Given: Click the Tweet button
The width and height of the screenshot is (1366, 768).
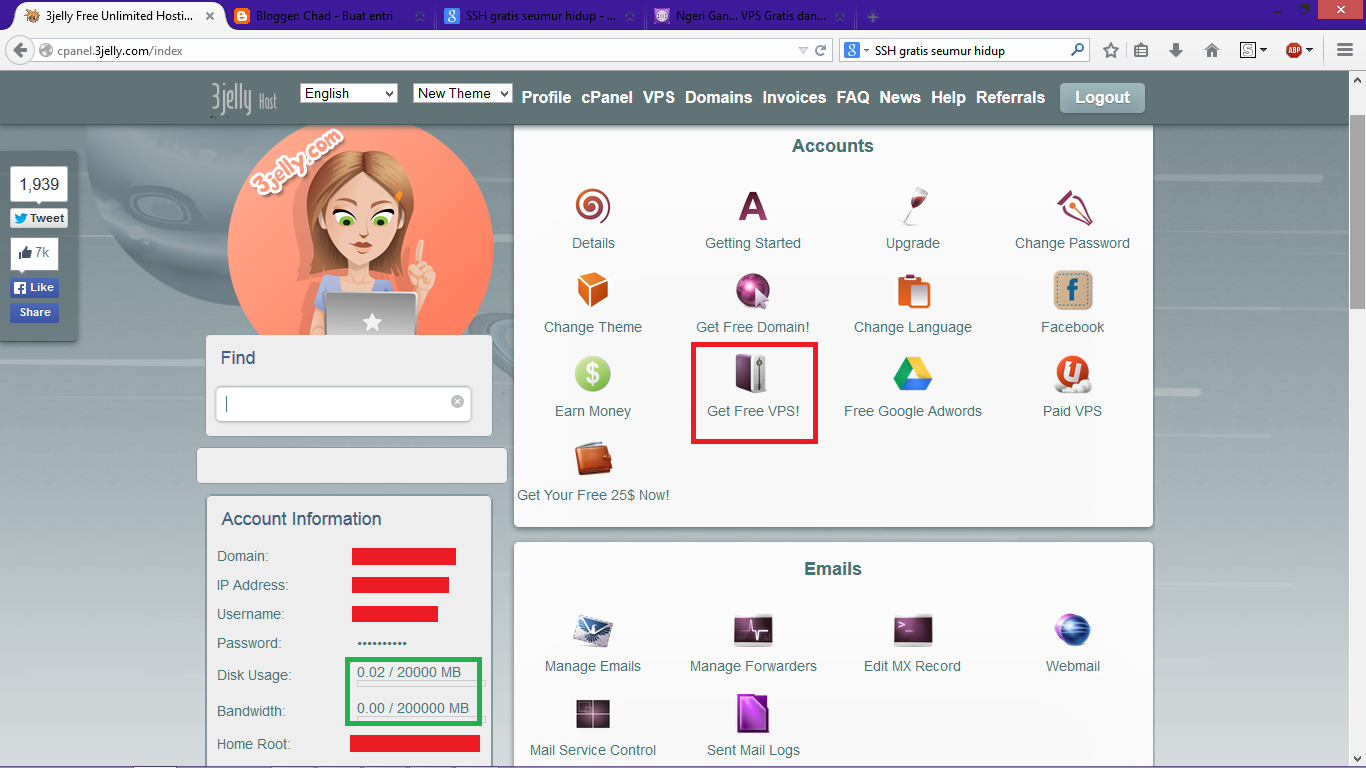Looking at the screenshot, I should point(39,218).
